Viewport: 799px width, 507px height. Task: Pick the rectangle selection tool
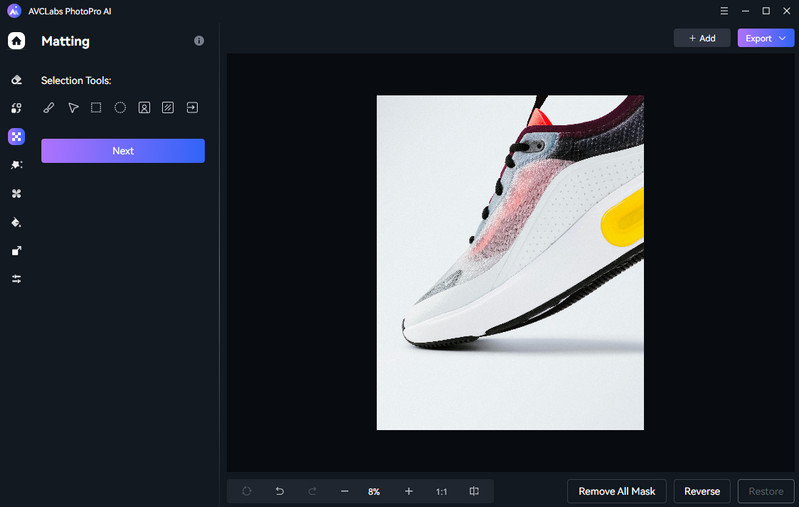click(96, 108)
